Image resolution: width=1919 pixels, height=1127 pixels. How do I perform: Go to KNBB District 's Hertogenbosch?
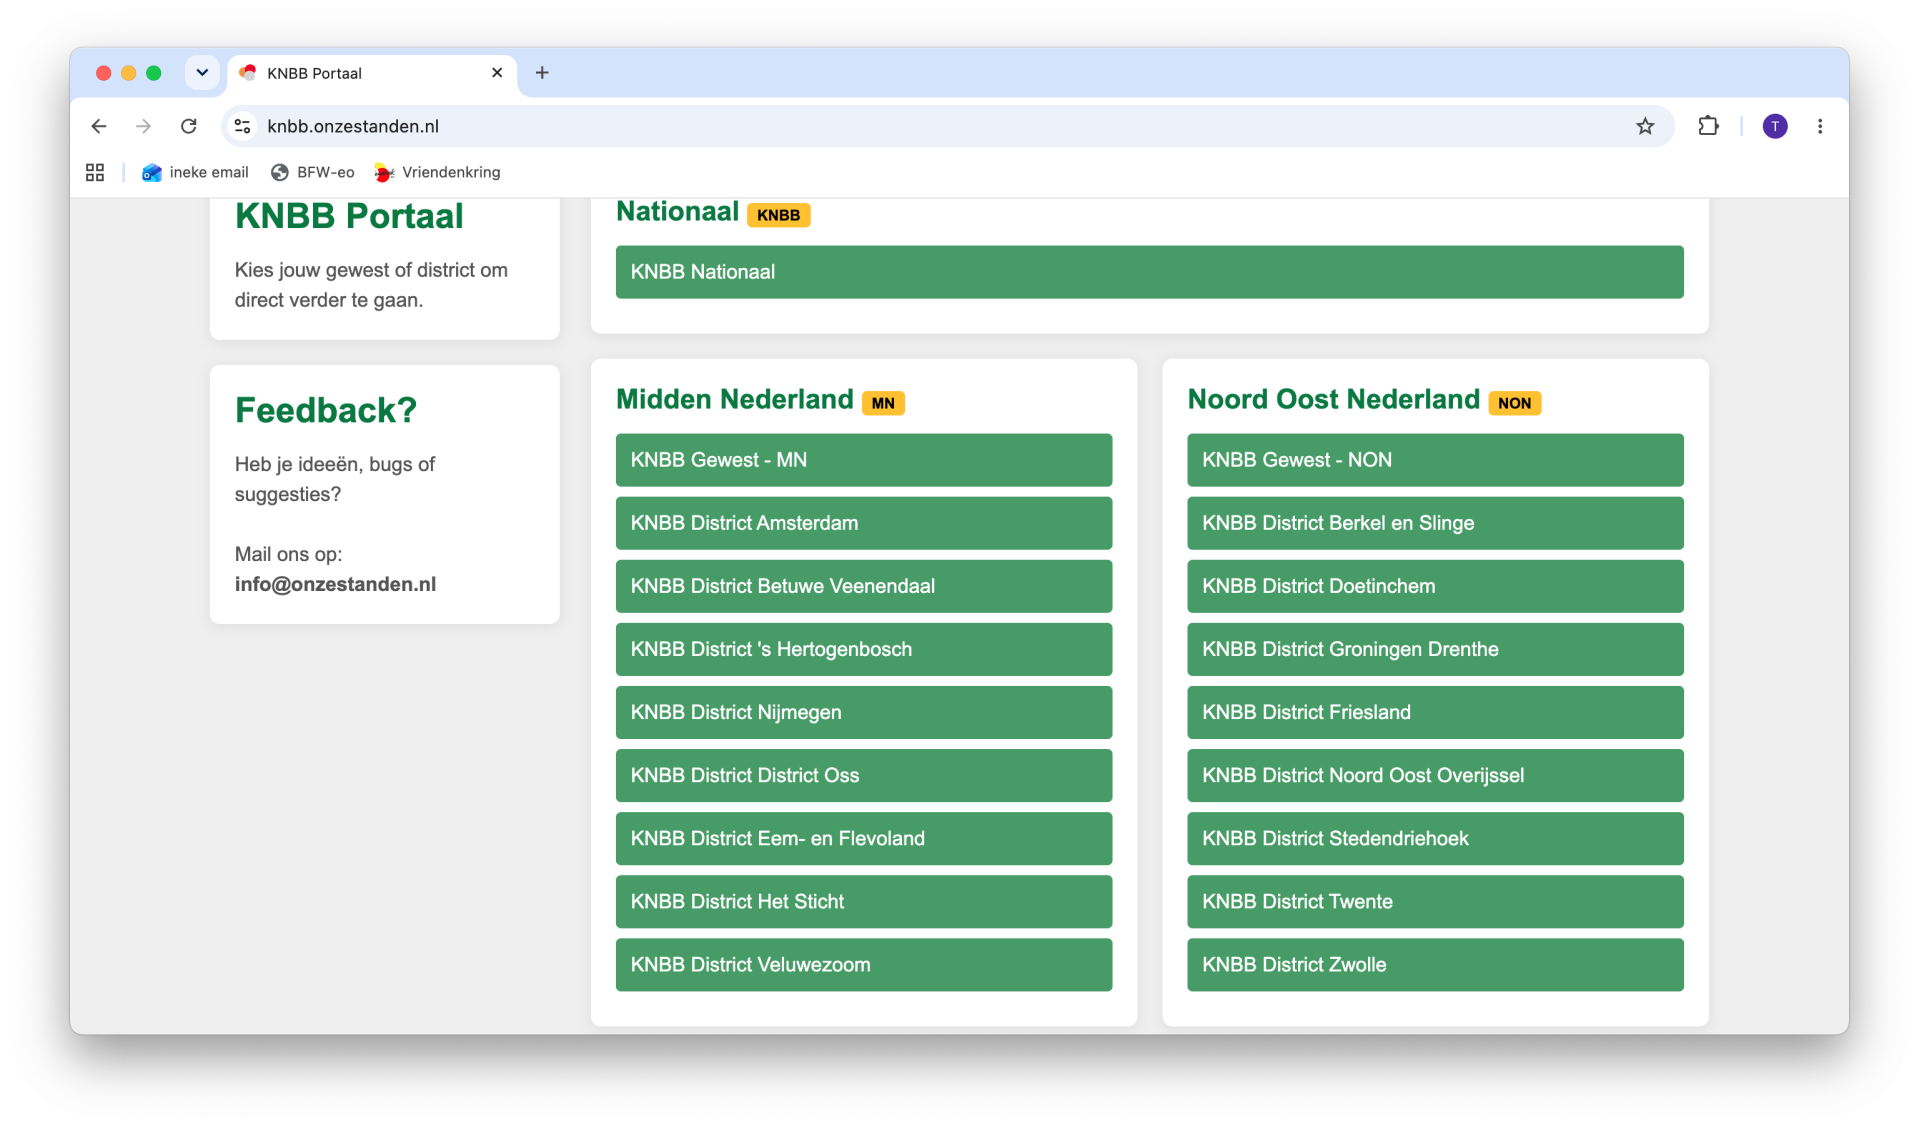pyautogui.click(x=864, y=649)
